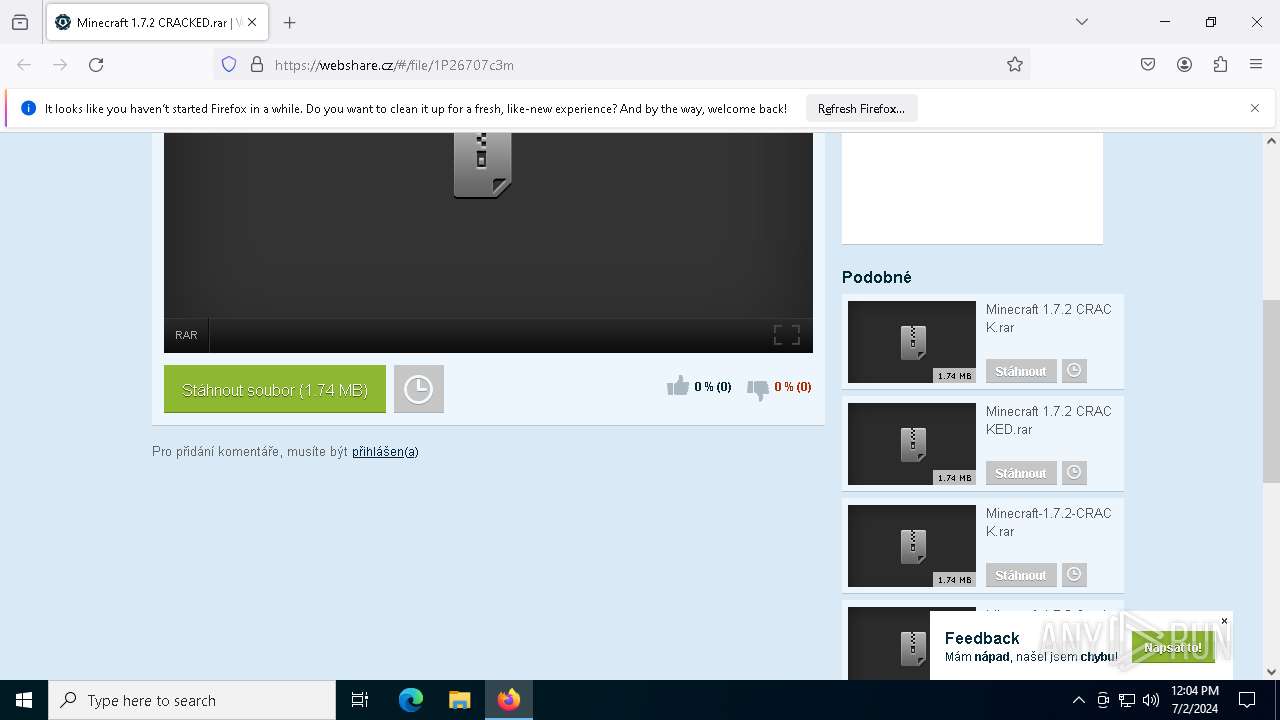Screen dimensions: 1280x720
Task: Click the scrollbar down arrow
Action: pyautogui.click(x=1271, y=672)
